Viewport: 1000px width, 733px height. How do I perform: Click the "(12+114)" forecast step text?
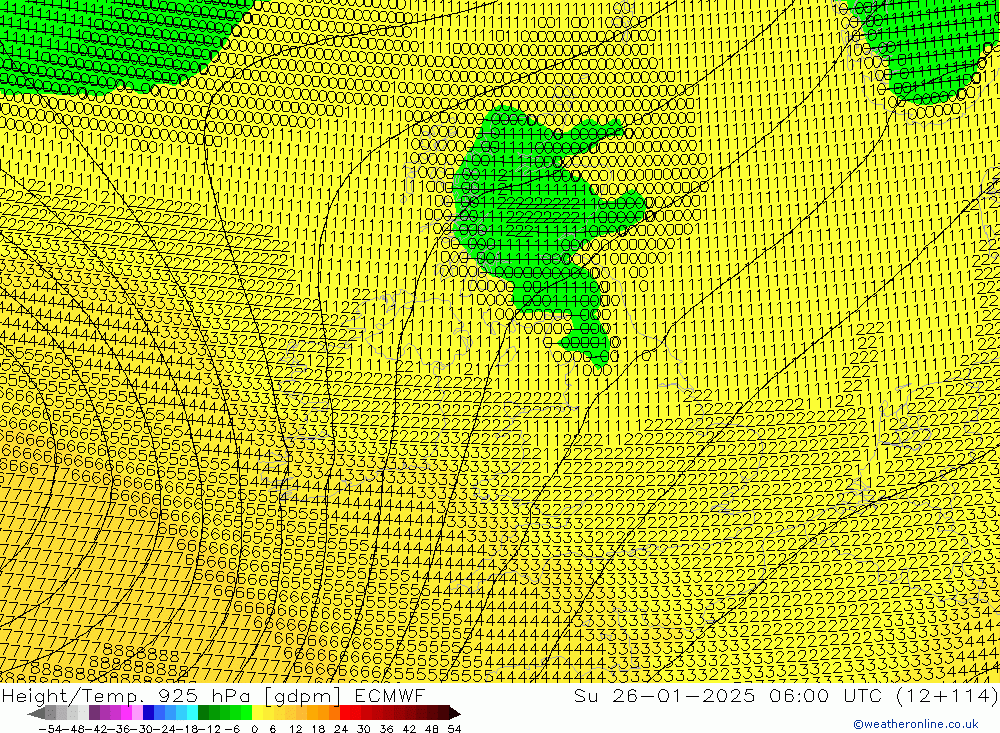click(947, 696)
